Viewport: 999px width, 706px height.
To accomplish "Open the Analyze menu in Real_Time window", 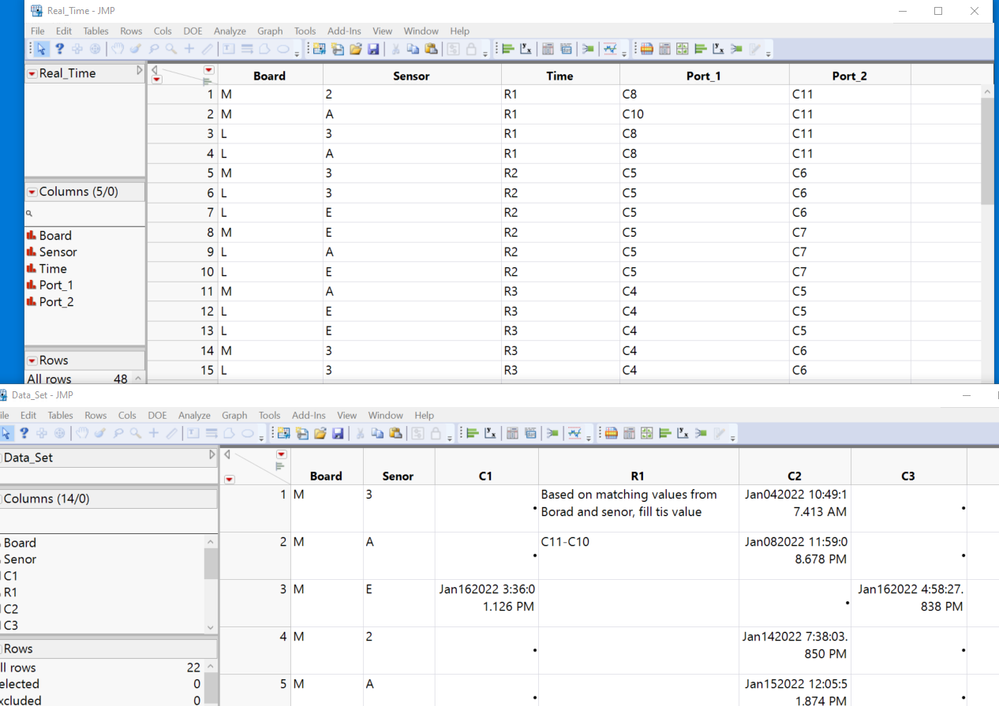I will (230, 31).
